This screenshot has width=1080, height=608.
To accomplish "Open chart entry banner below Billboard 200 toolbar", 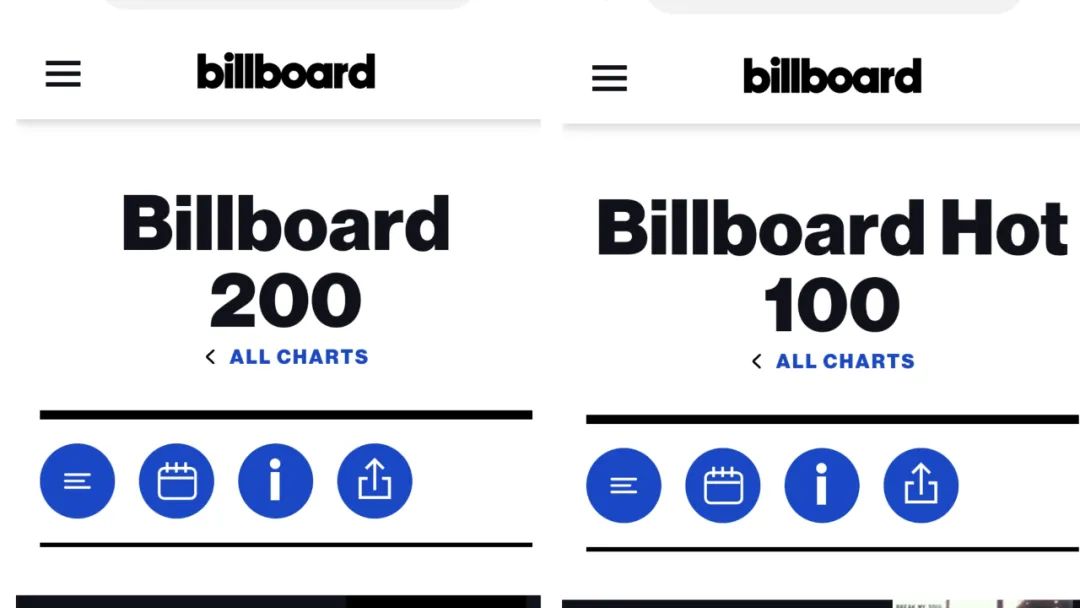I will point(278,602).
